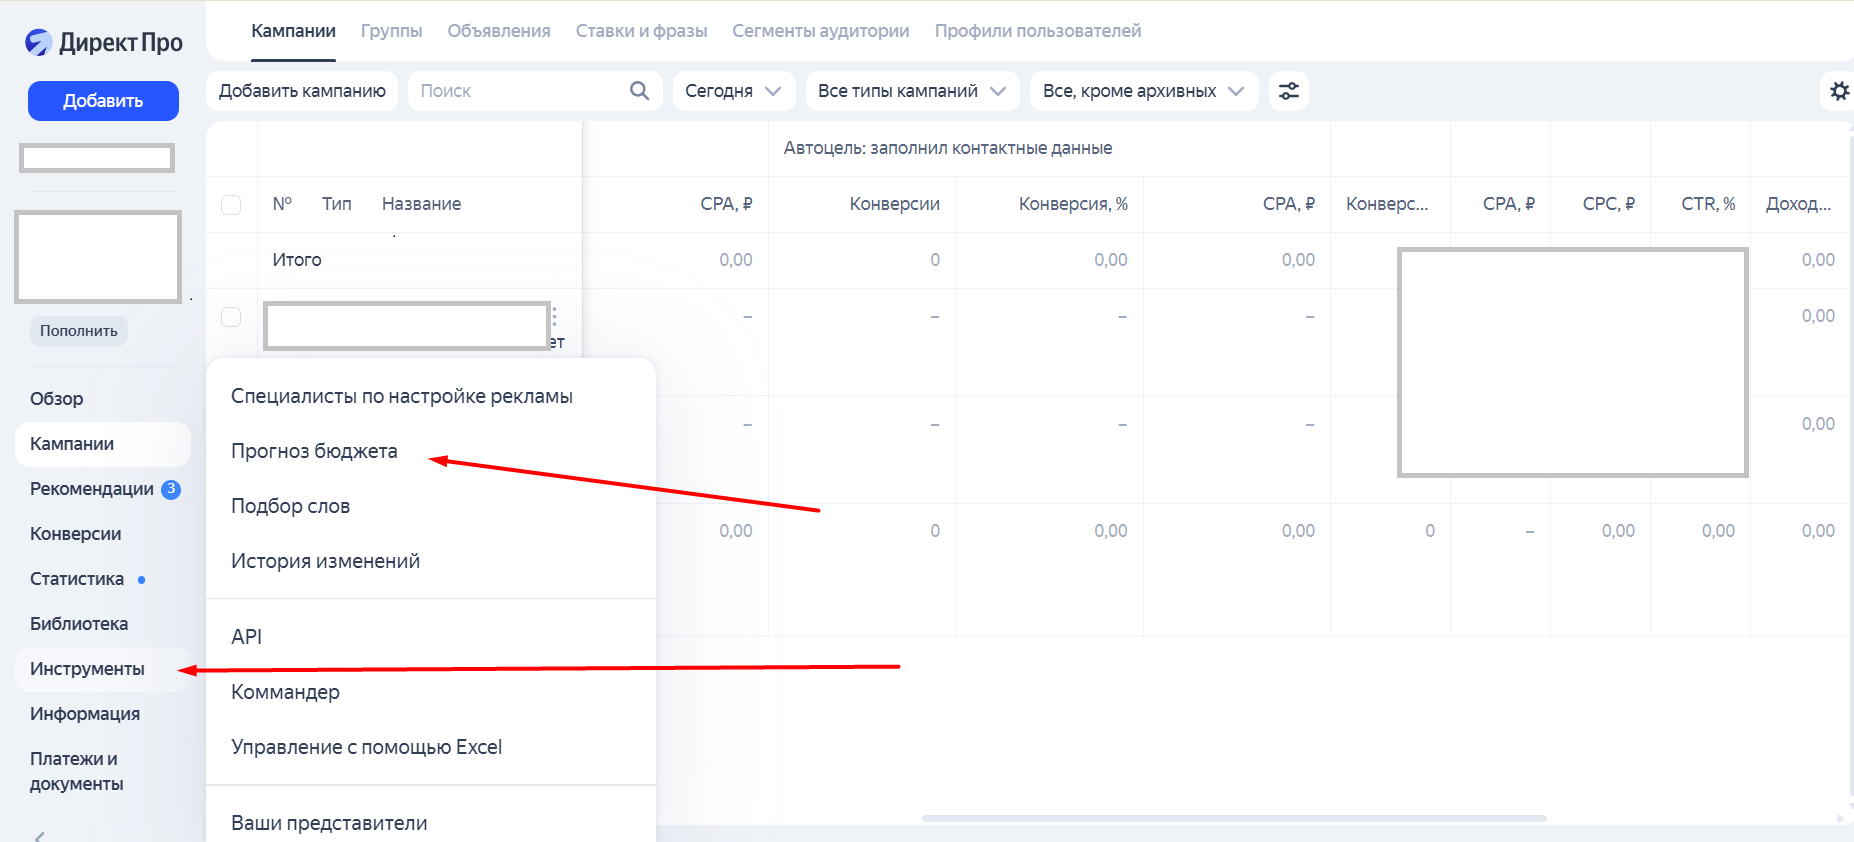Check the first campaign row checkbox
This screenshot has height=842, width=1854.
tap(231, 316)
